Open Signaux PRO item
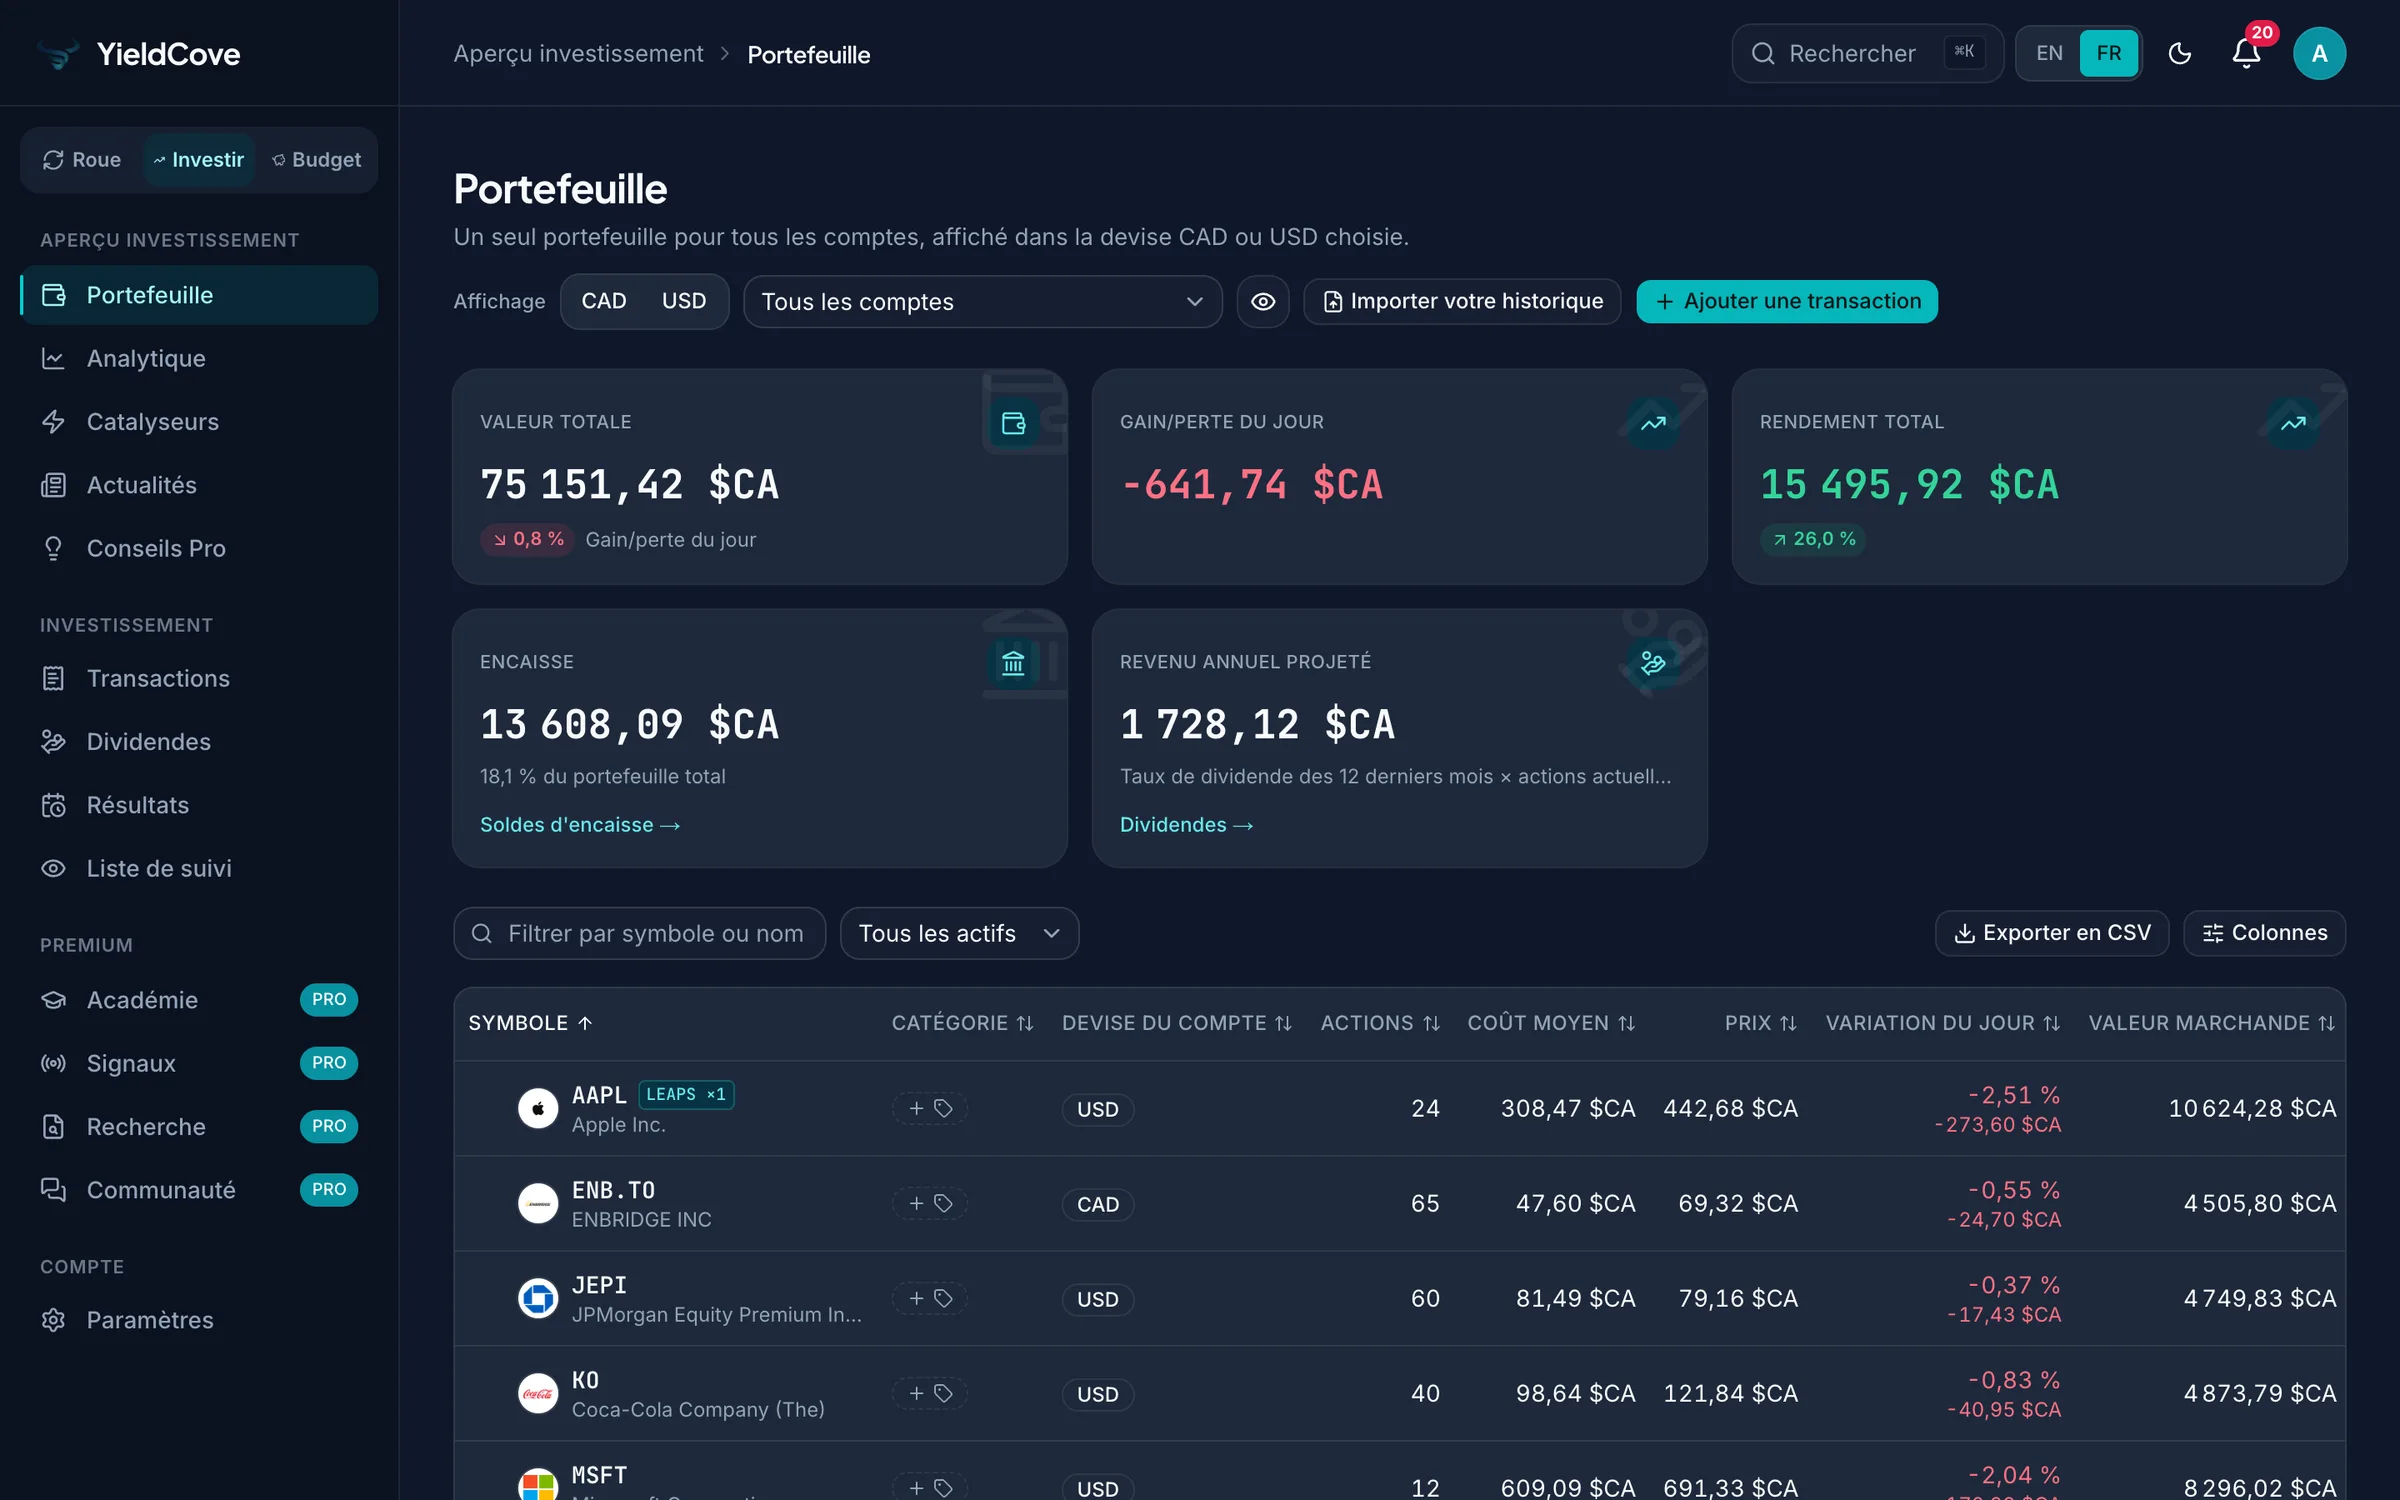Image resolution: width=2400 pixels, height=1500 pixels. tap(199, 1063)
